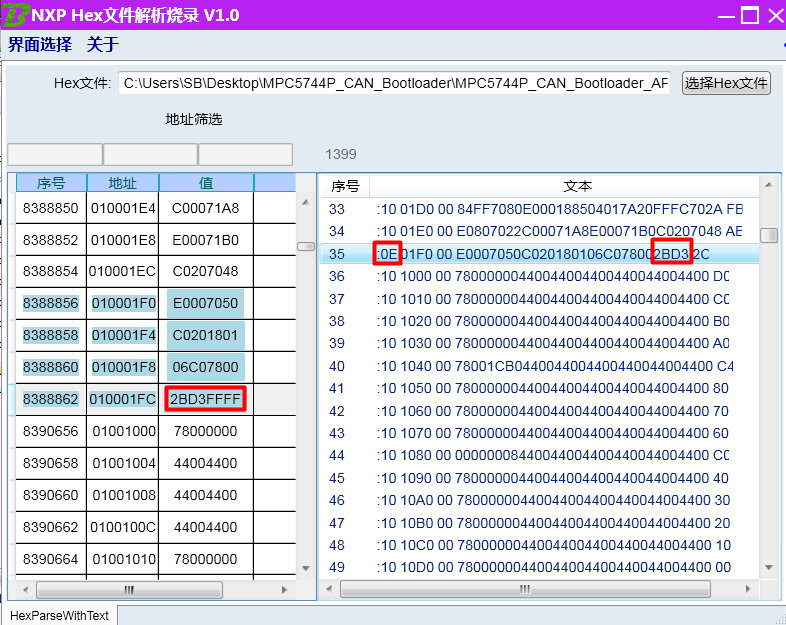
Task: Select address cell 010001F0
Action: 123,303
